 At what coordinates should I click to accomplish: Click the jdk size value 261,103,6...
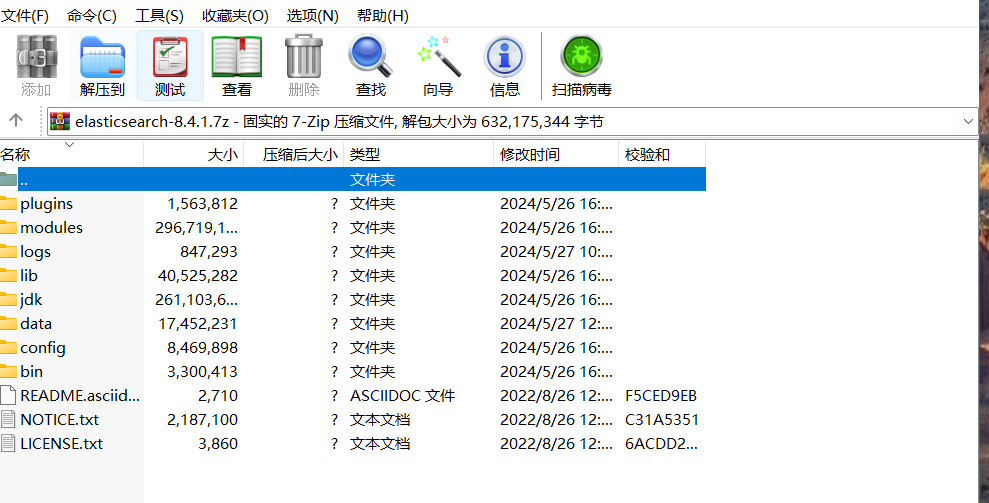pyautogui.click(x=197, y=299)
